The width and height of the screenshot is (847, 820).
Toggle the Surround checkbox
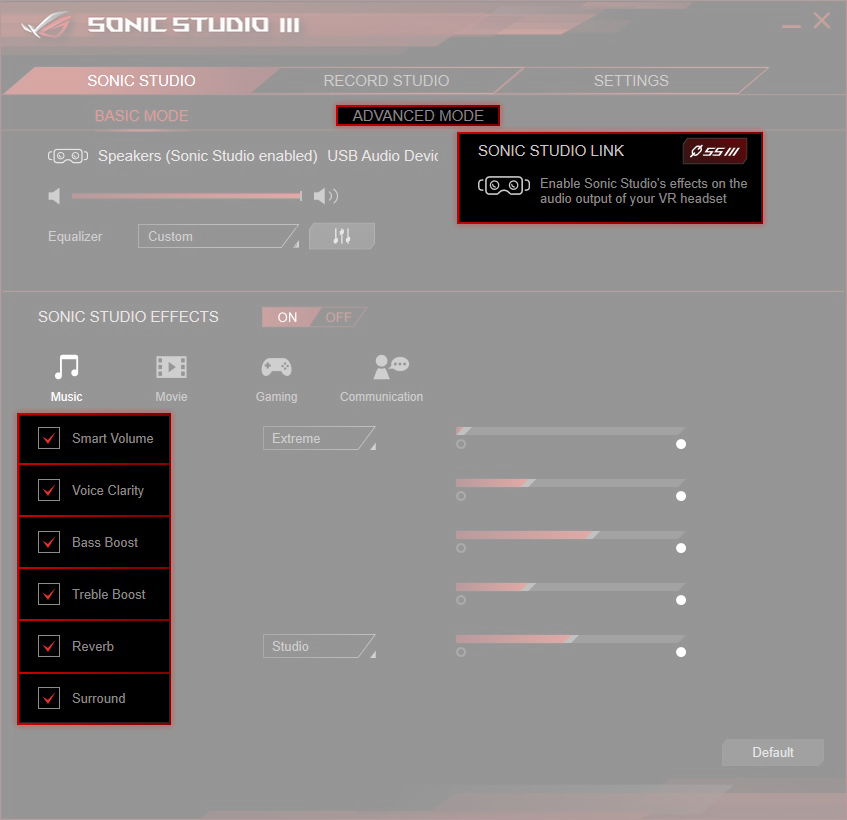click(49, 698)
